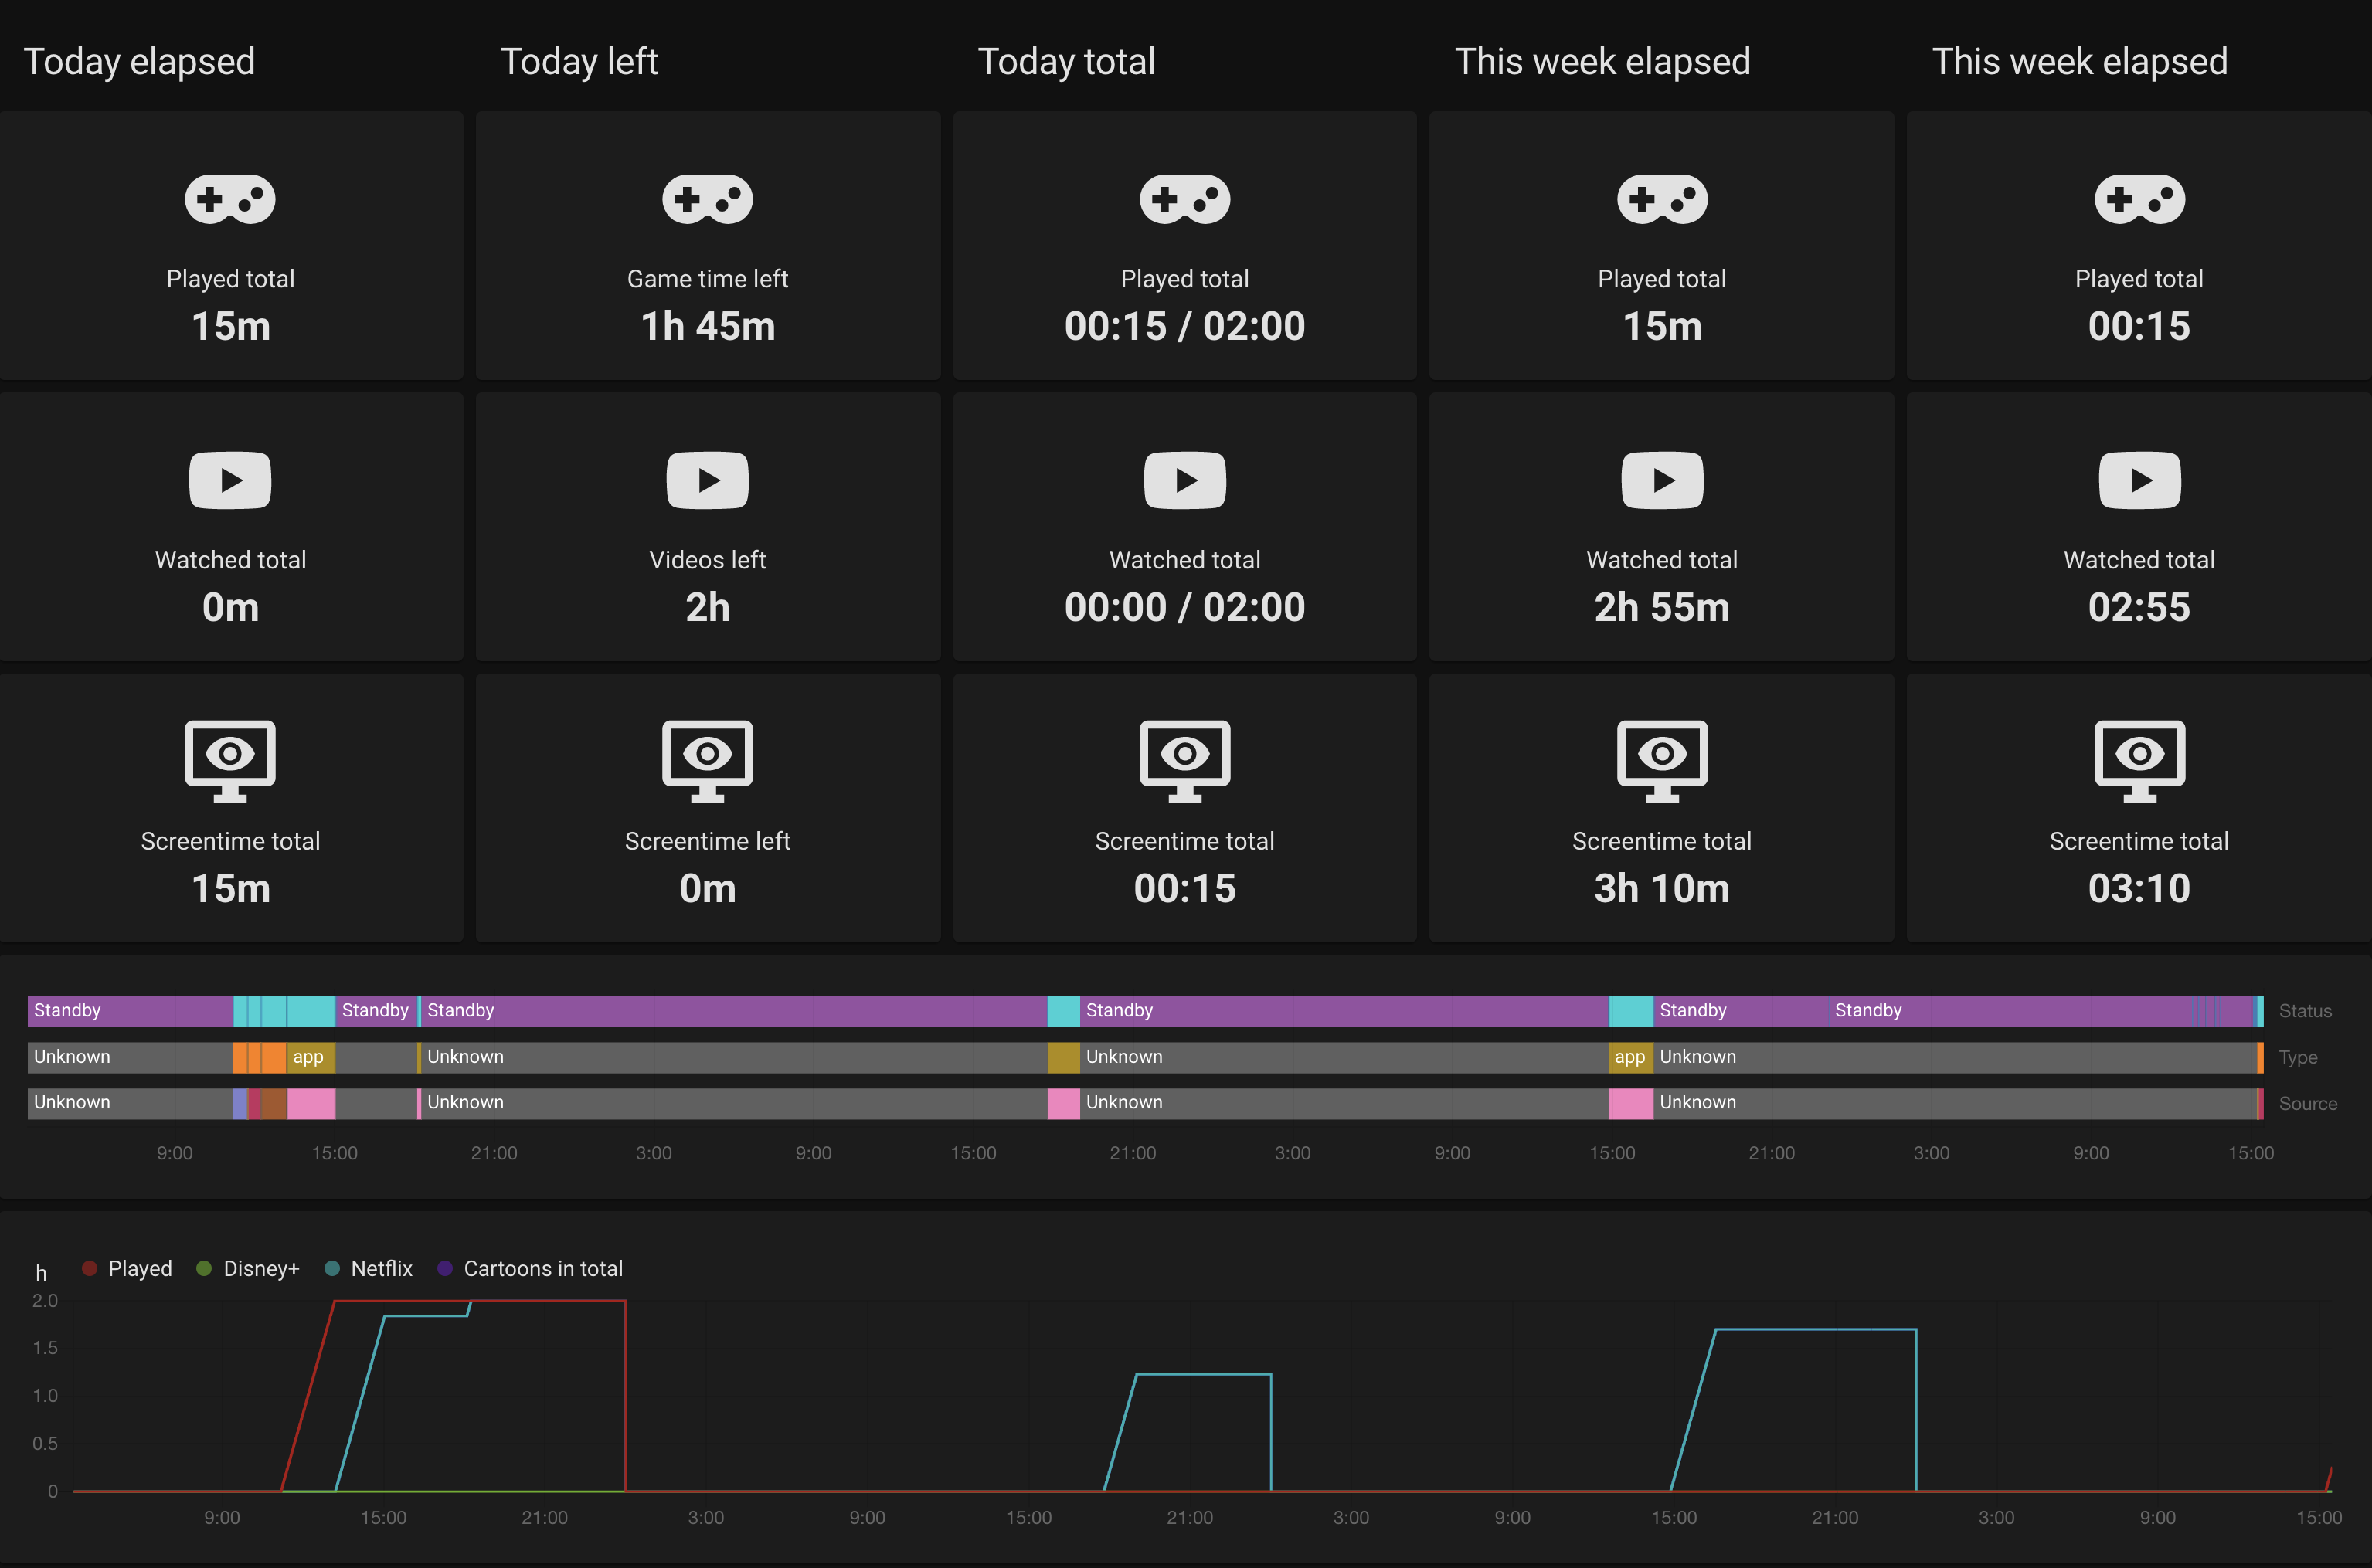Click Watched total 00:00 / 02:00 card

click(1184, 527)
